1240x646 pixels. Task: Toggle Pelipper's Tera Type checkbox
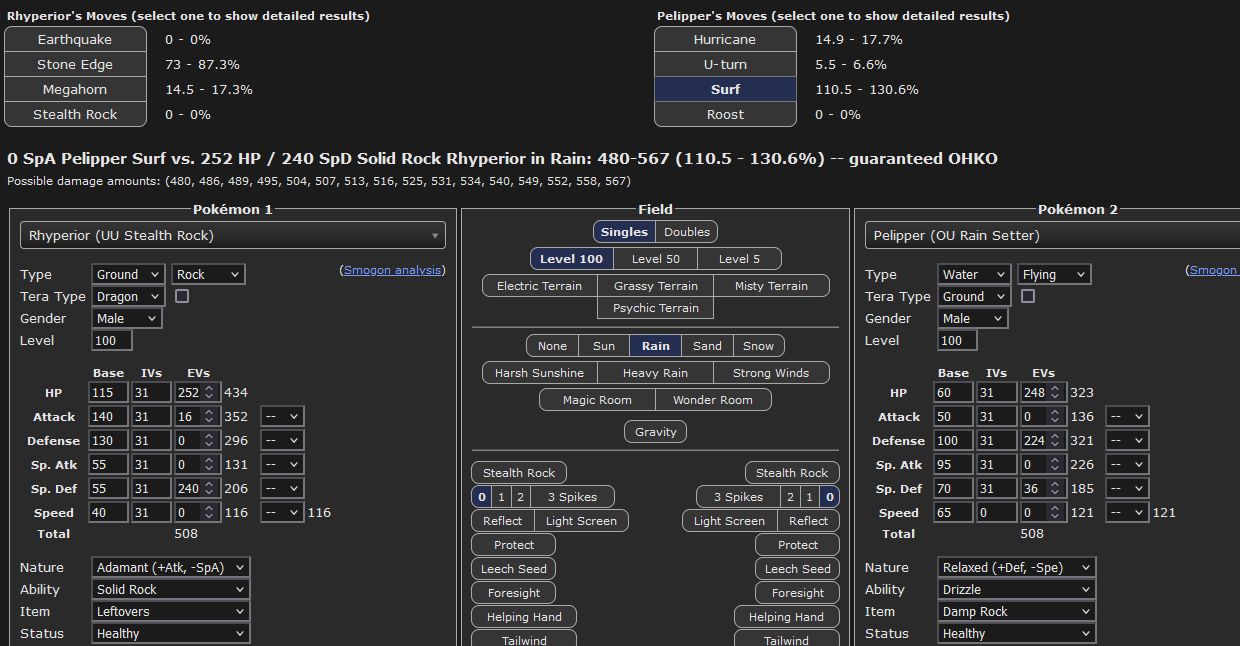point(1028,297)
